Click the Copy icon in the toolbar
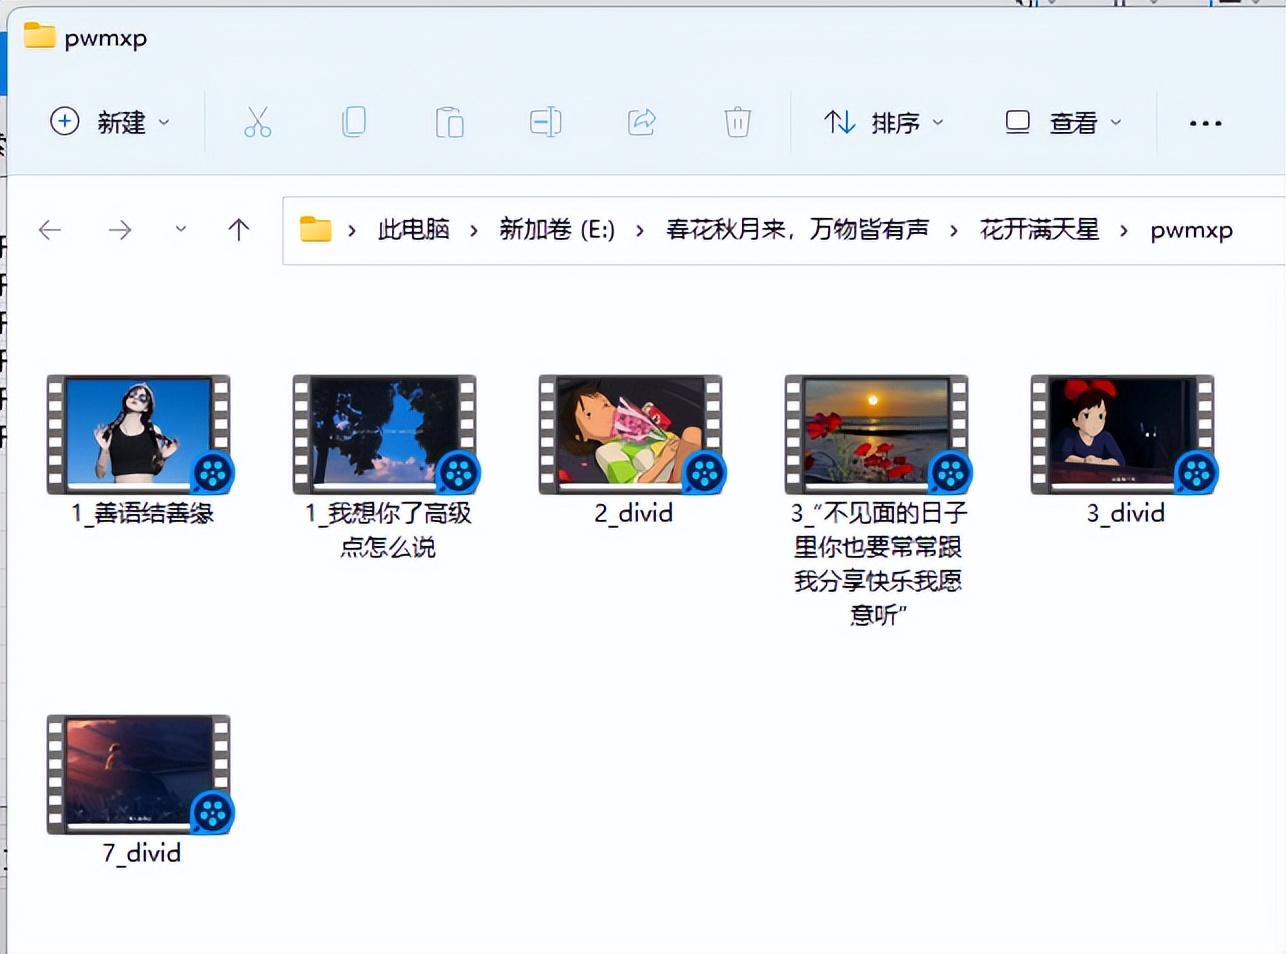Image resolution: width=1286 pixels, height=954 pixels. [354, 121]
